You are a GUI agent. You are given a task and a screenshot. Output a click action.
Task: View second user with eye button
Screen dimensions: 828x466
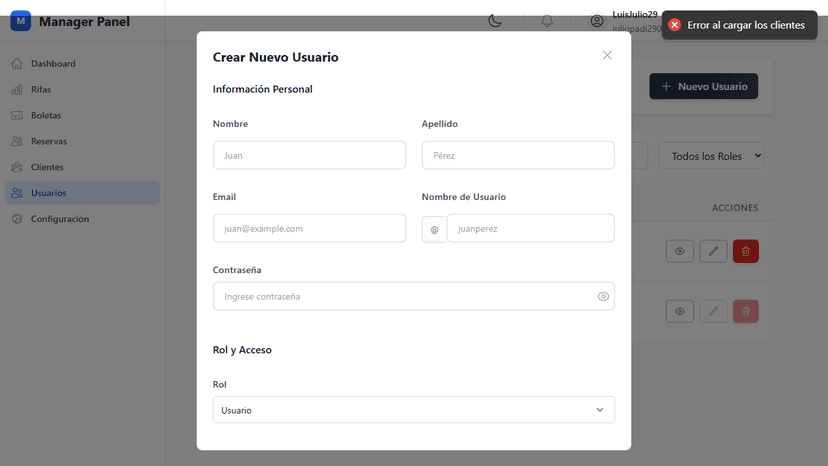click(x=679, y=311)
